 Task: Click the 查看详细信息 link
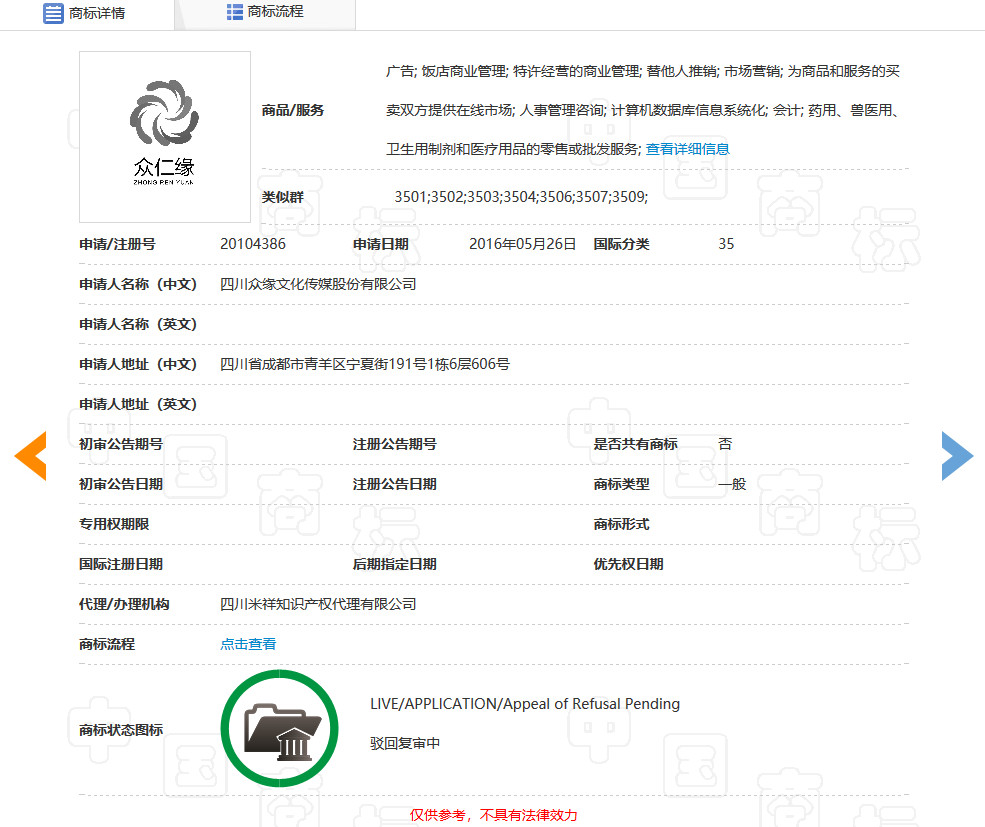coord(687,149)
